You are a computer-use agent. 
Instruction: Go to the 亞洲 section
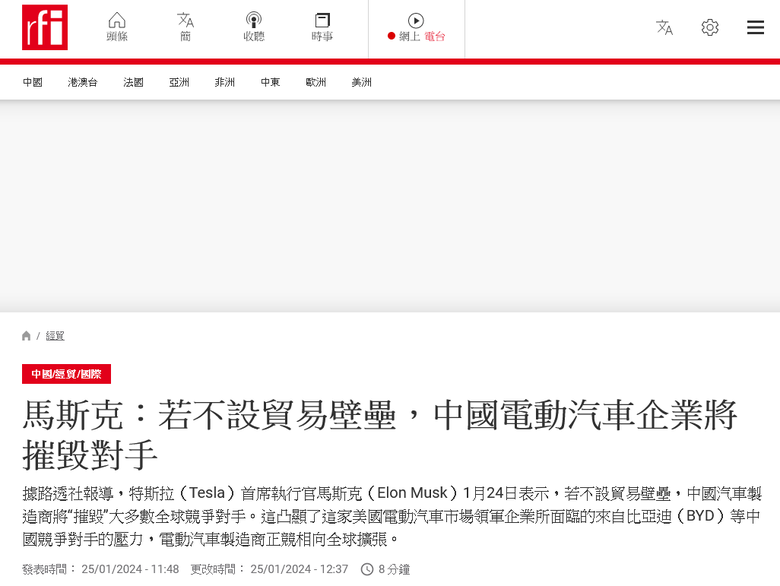coord(179,82)
